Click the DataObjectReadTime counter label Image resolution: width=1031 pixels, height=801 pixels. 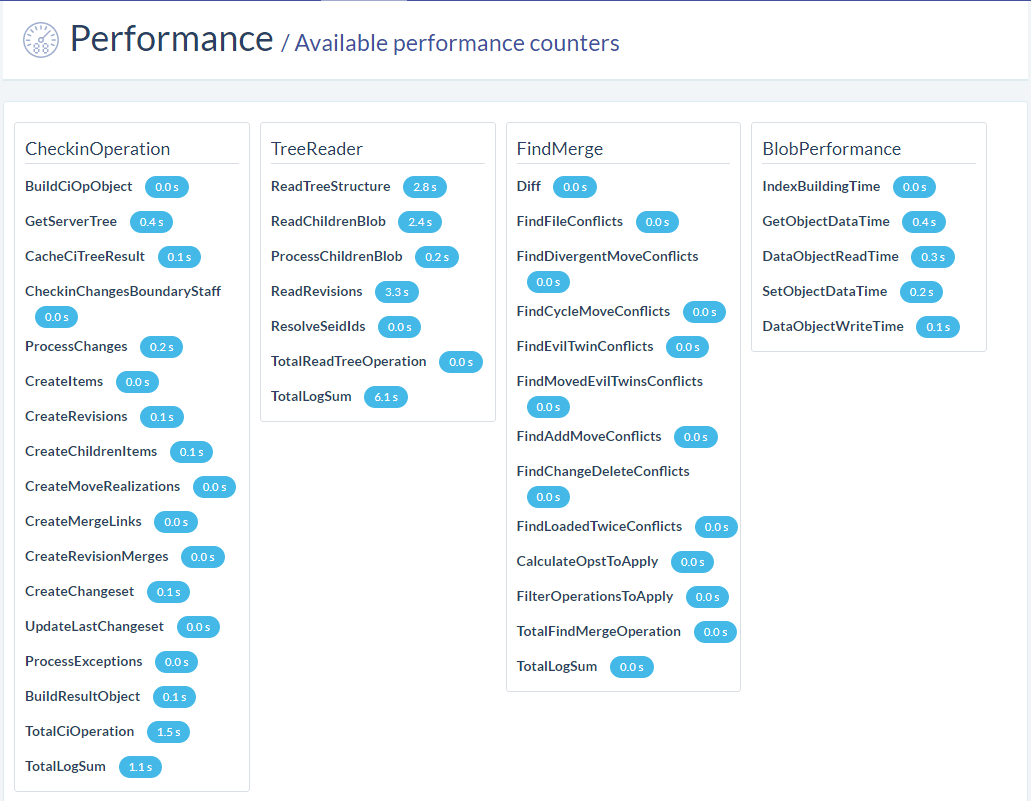(830, 256)
